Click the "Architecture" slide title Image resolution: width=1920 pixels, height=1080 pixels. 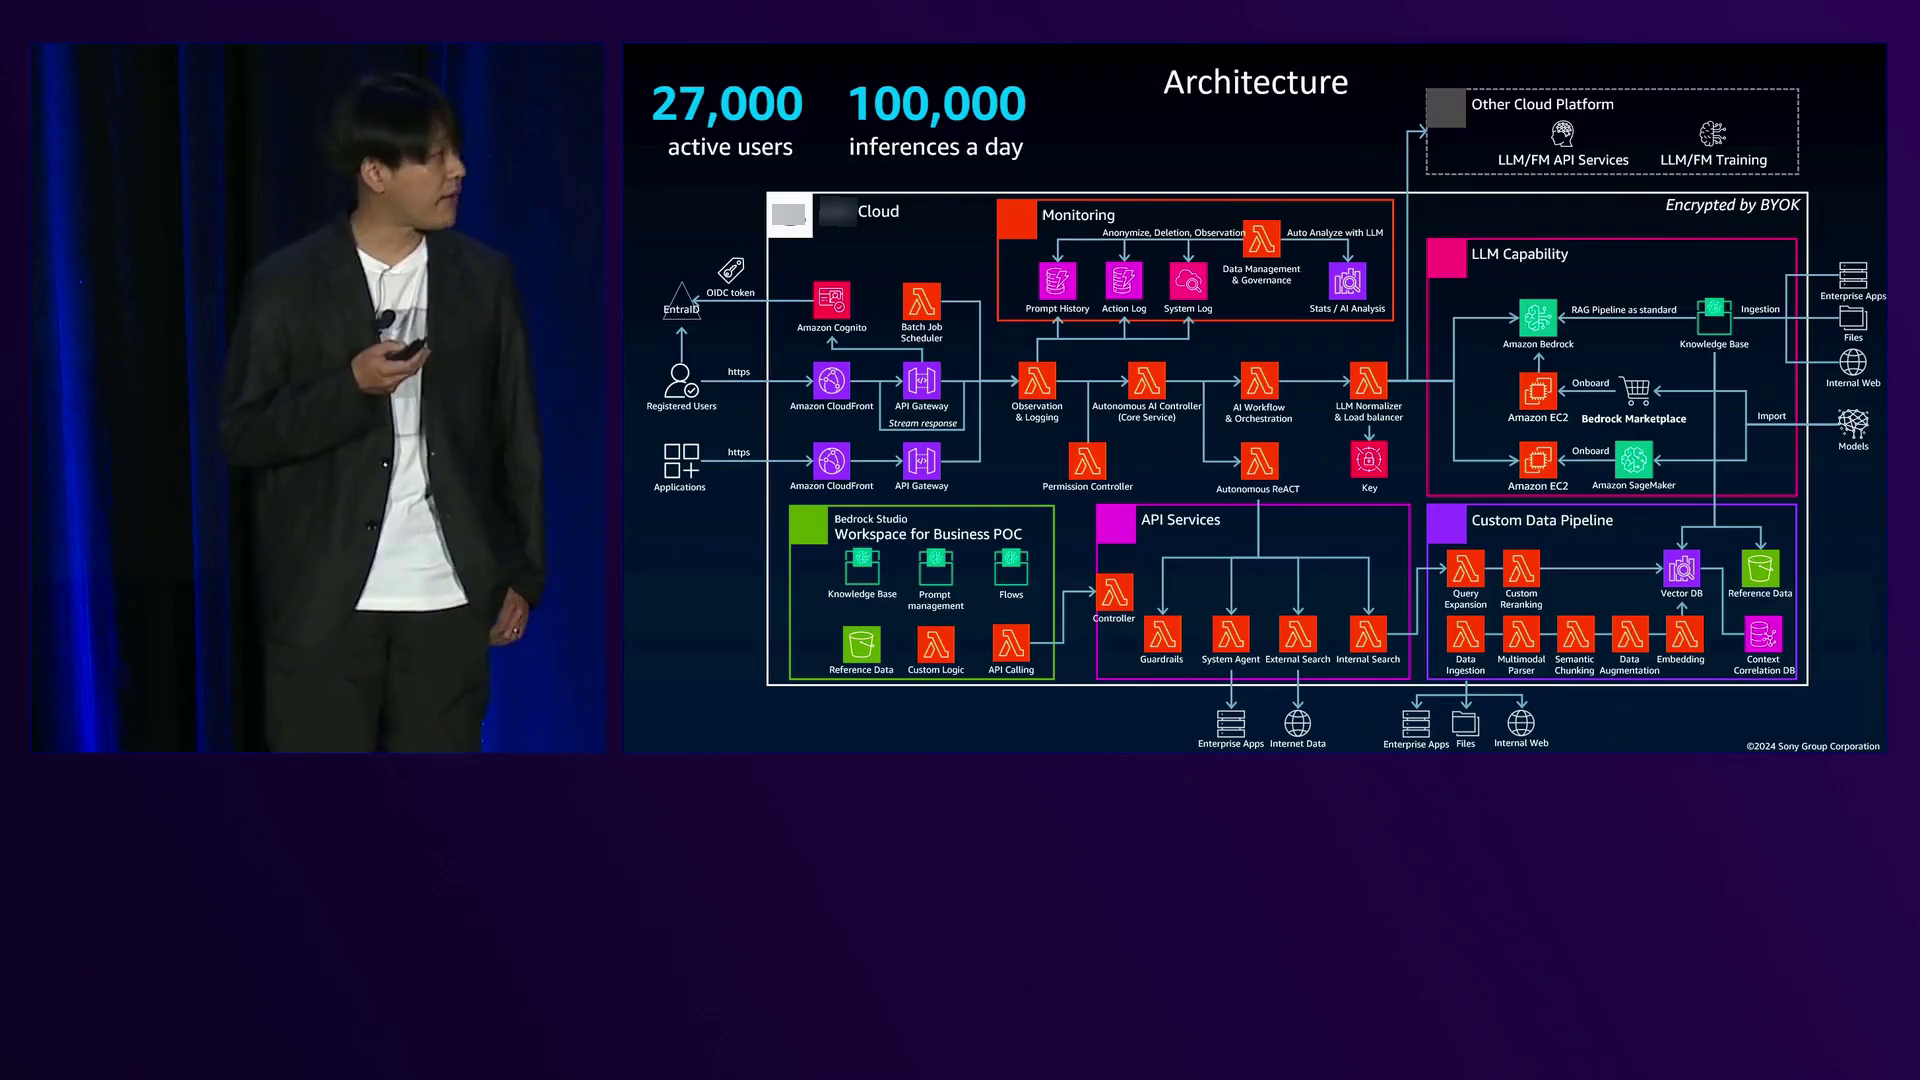[x=1255, y=82]
